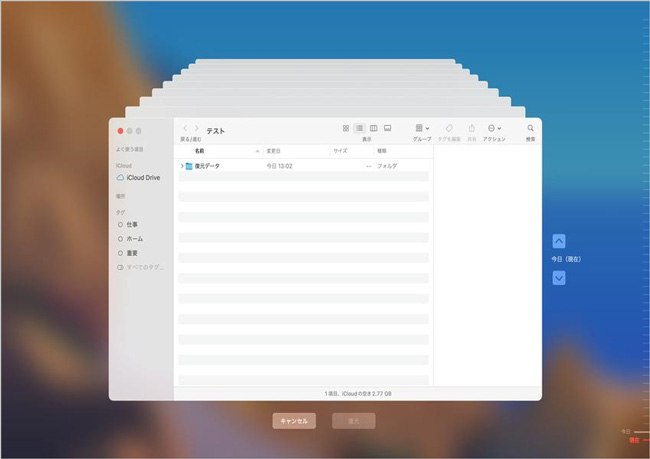Click the 今日 13:02 date cell
Viewport: 650px width, 459px height.
pos(279,166)
